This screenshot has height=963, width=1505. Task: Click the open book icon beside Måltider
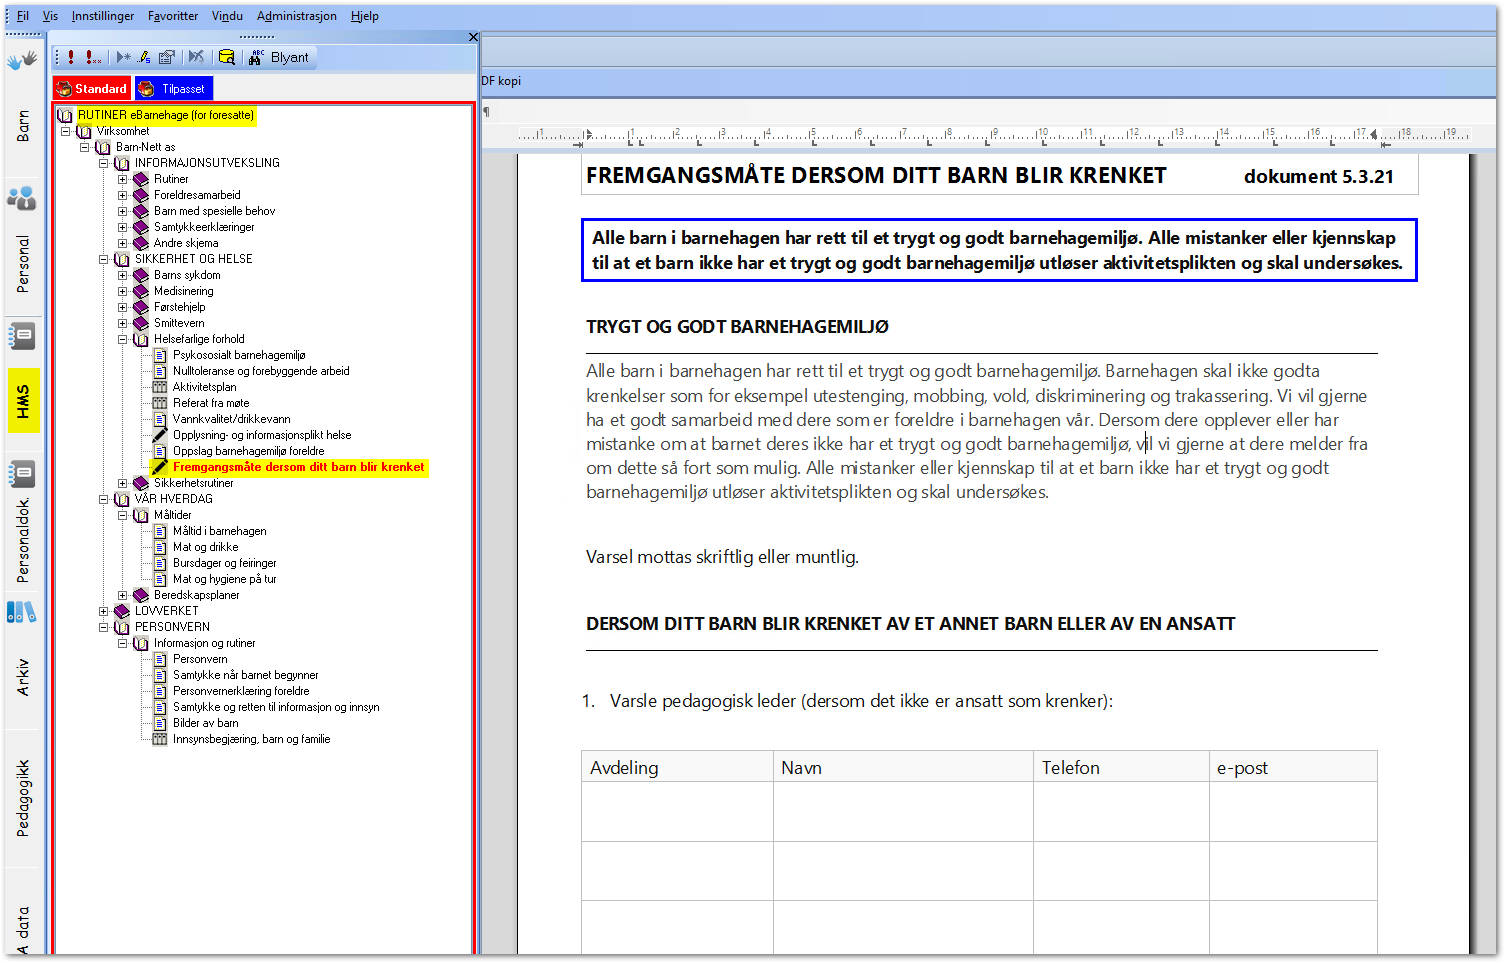pyautogui.click(x=141, y=515)
